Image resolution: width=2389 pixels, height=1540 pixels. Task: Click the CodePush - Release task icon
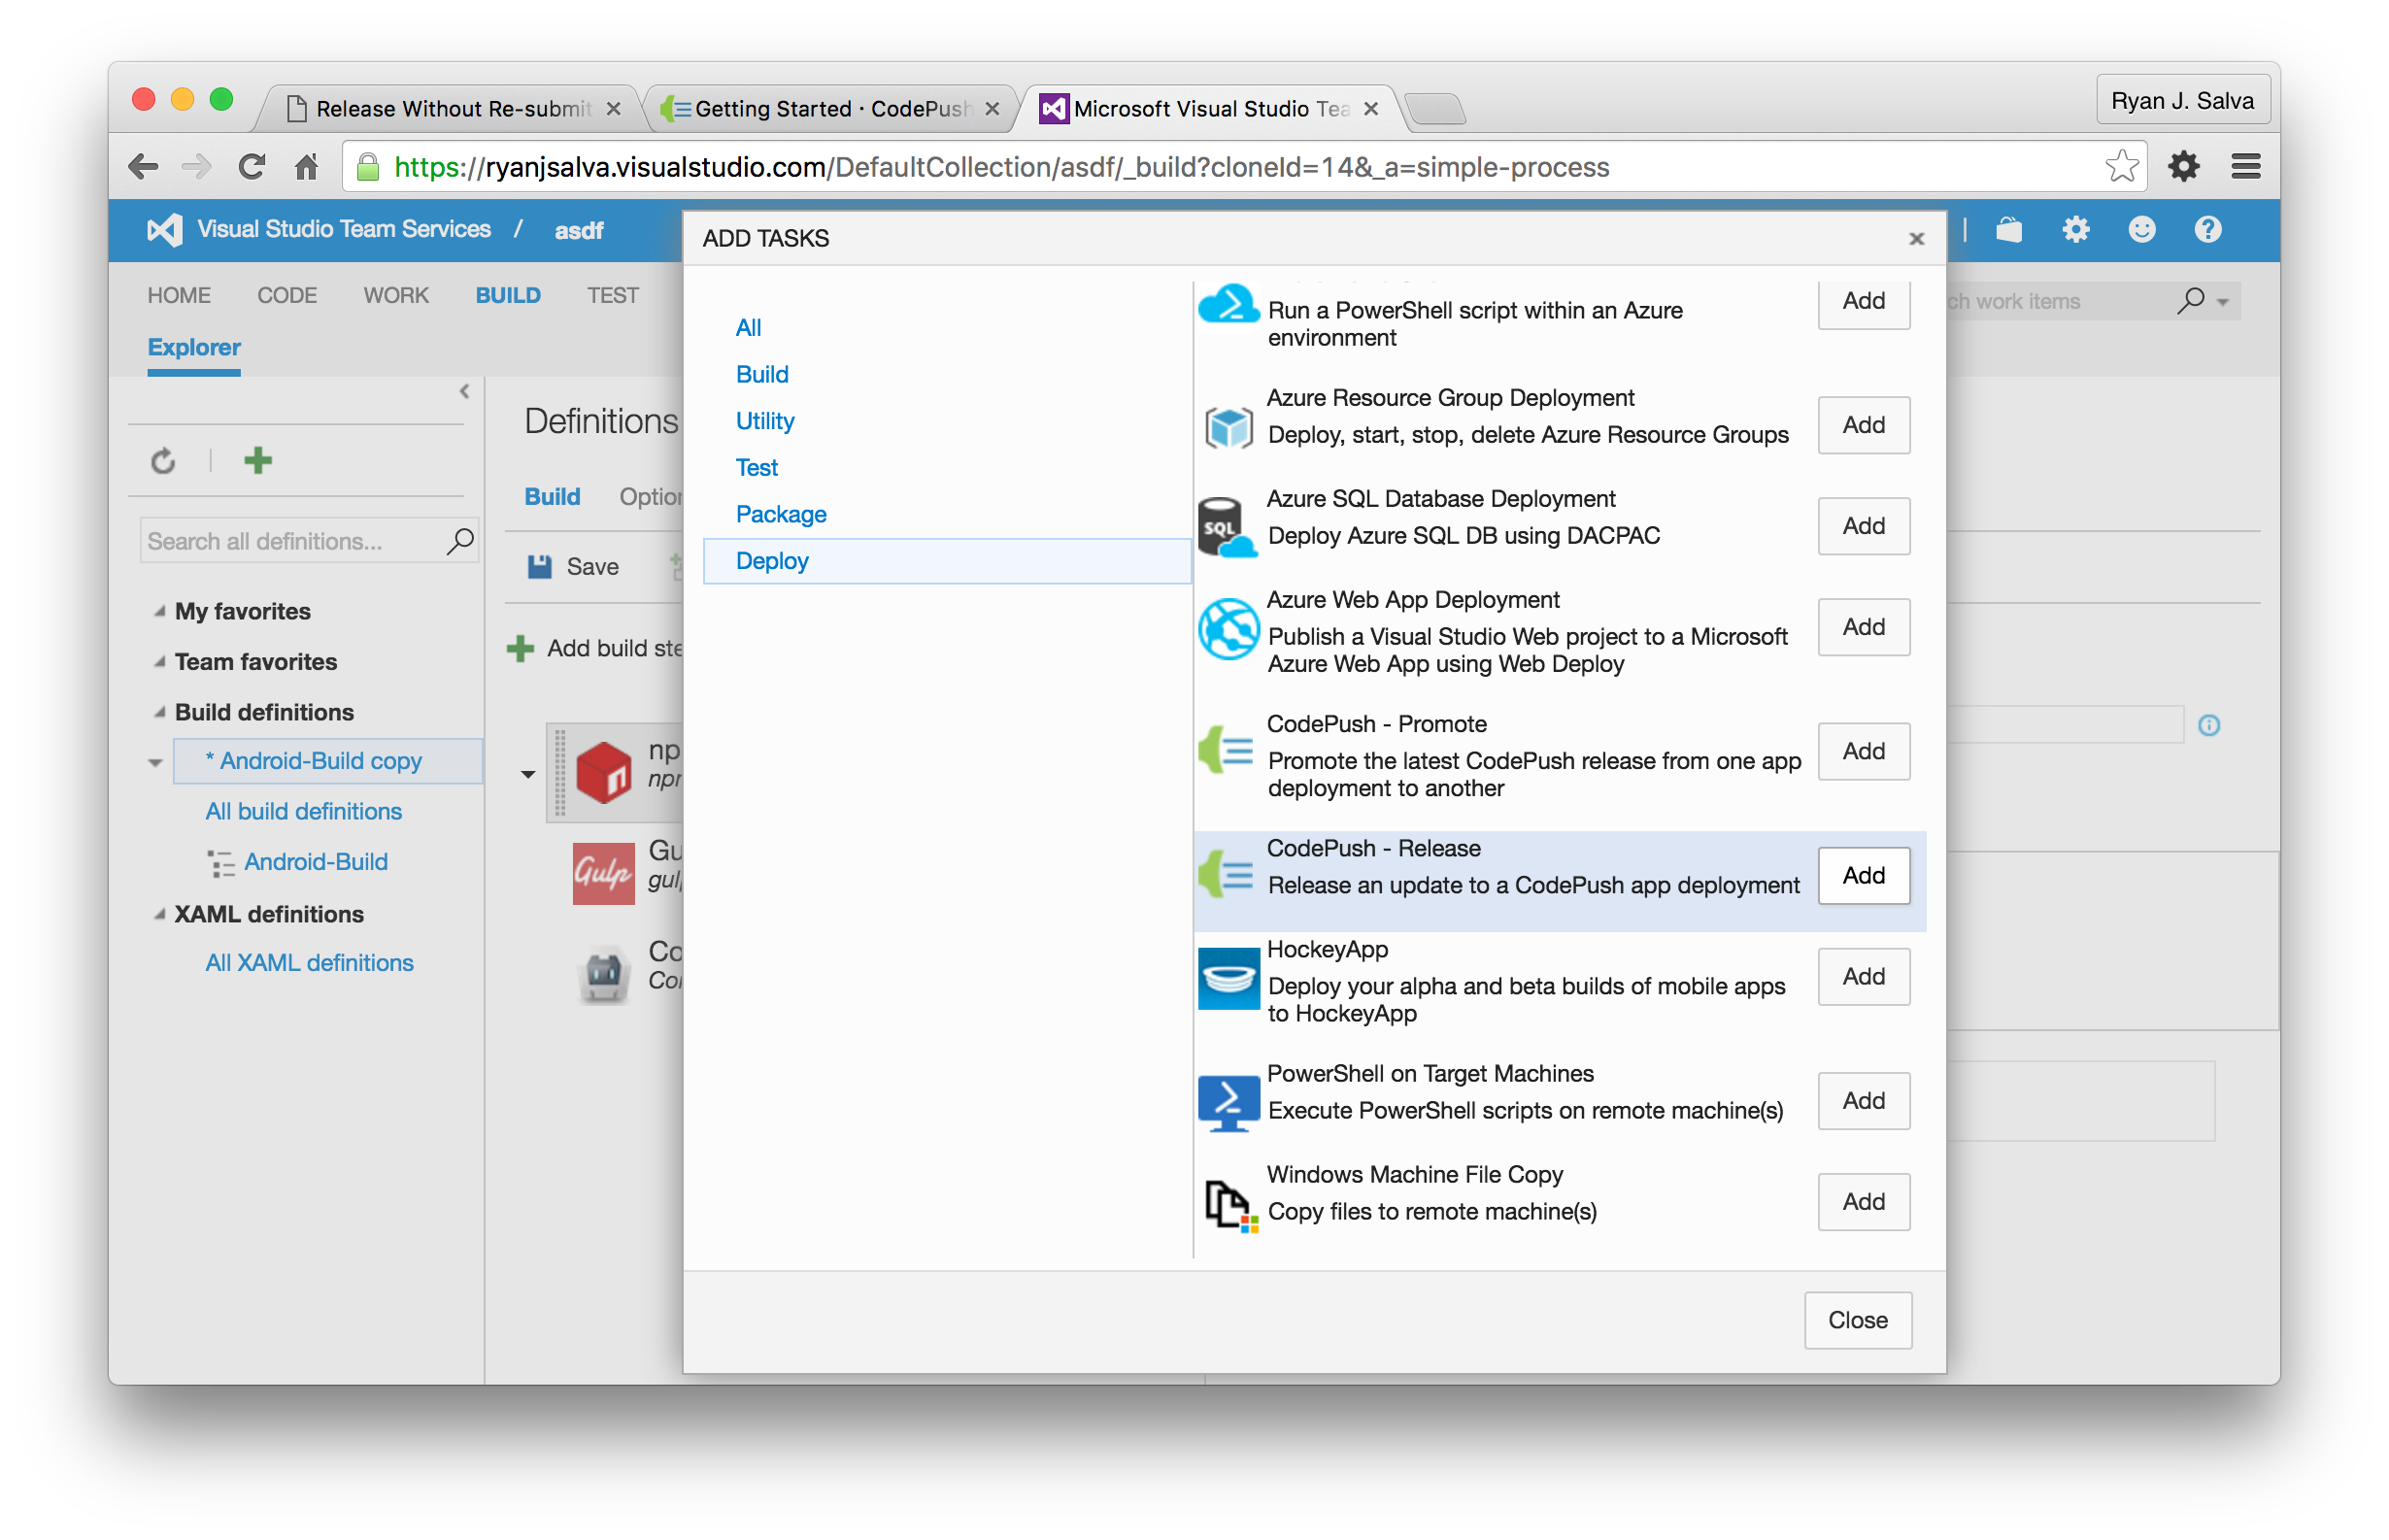pos(1226,875)
